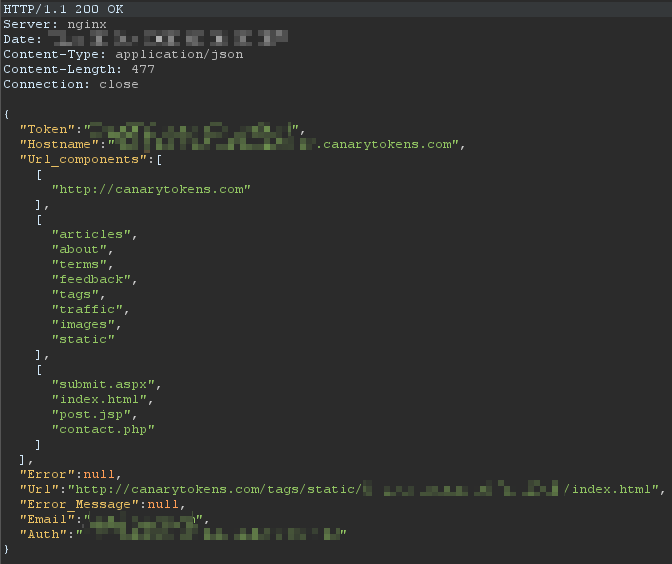Image resolution: width=672 pixels, height=564 pixels.
Task: Select the "articles" array entry
Action: [92, 234]
